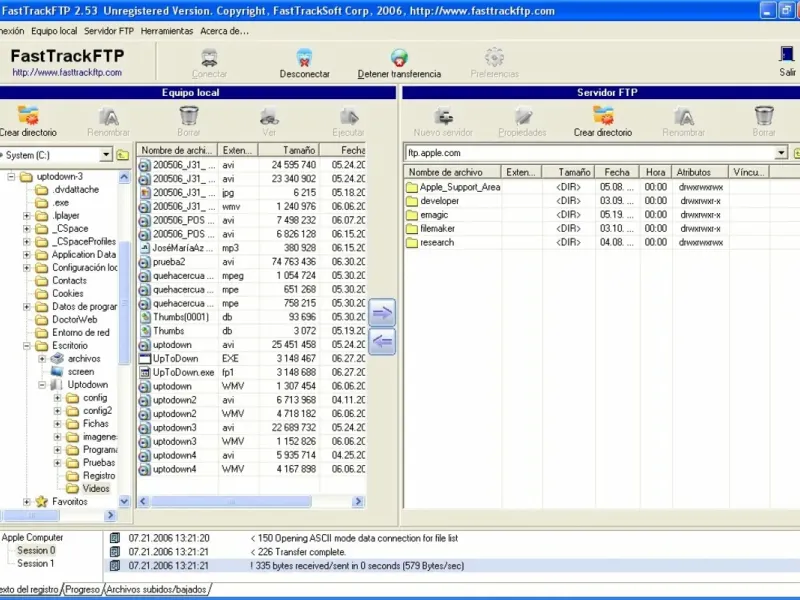Click the Tamaño column header in local list
The width and height of the screenshot is (800, 600).
[x=289, y=150]
